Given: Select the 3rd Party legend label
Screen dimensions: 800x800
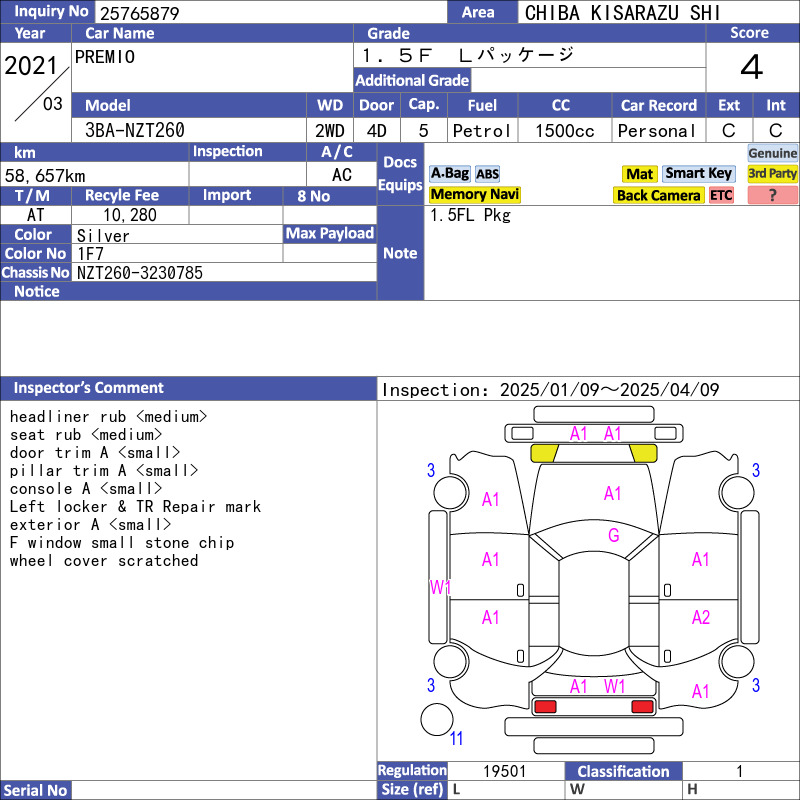Looking at the screenshot, I should tap(772, 174).
